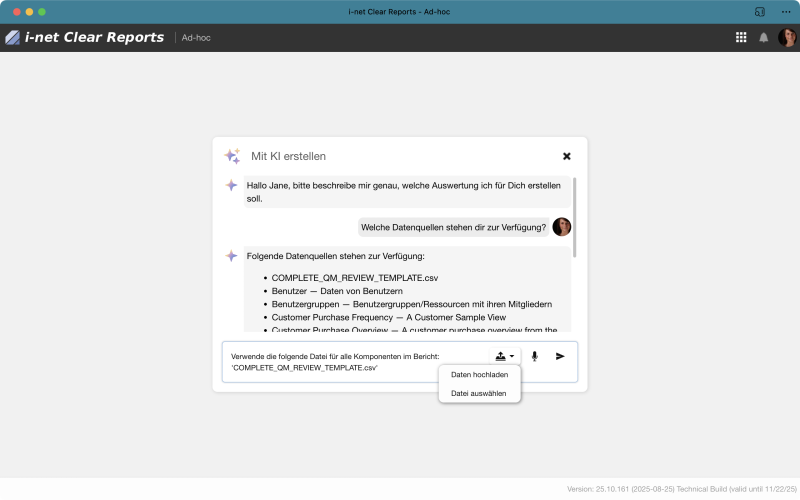Start voice input with microphone icon
This screenshot has width=800, height=500.
click(x=534, y=356)
